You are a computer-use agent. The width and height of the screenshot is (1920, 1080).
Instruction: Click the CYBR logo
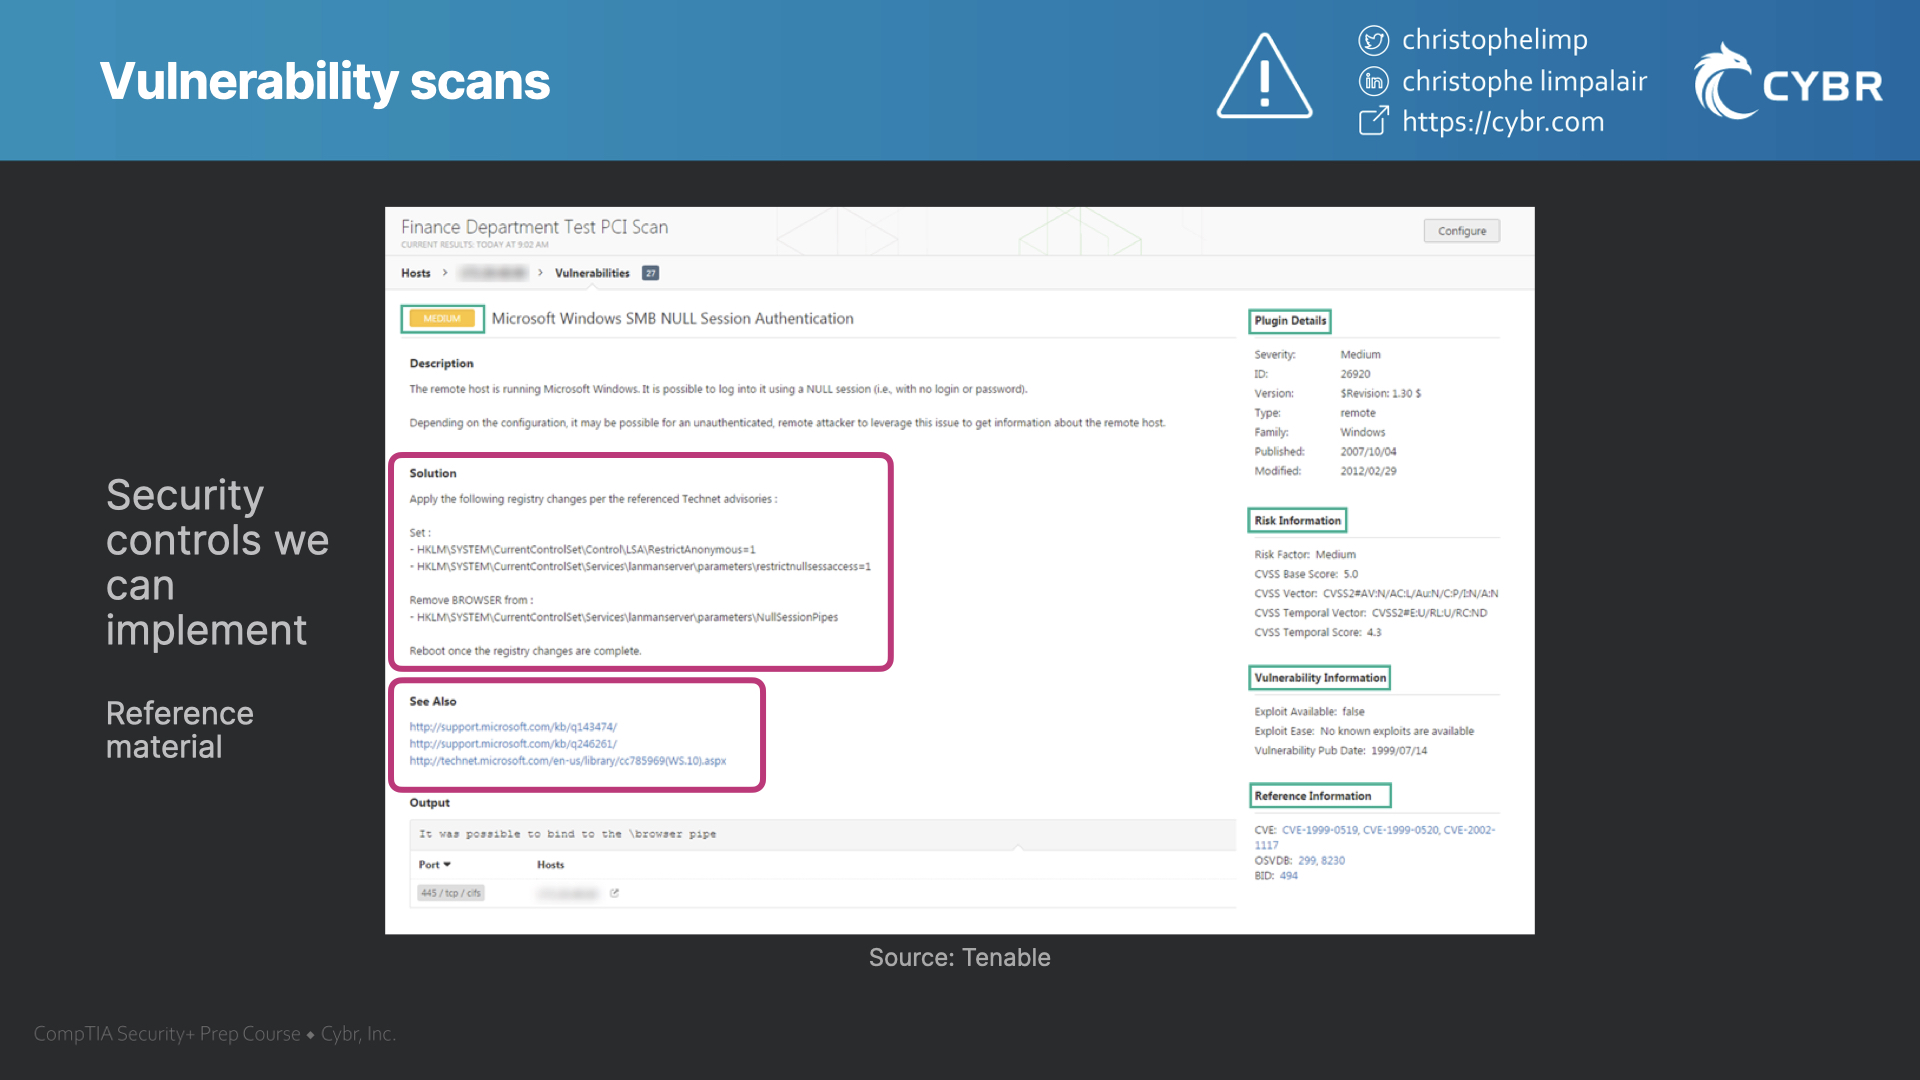click(x=1788, y=81)
